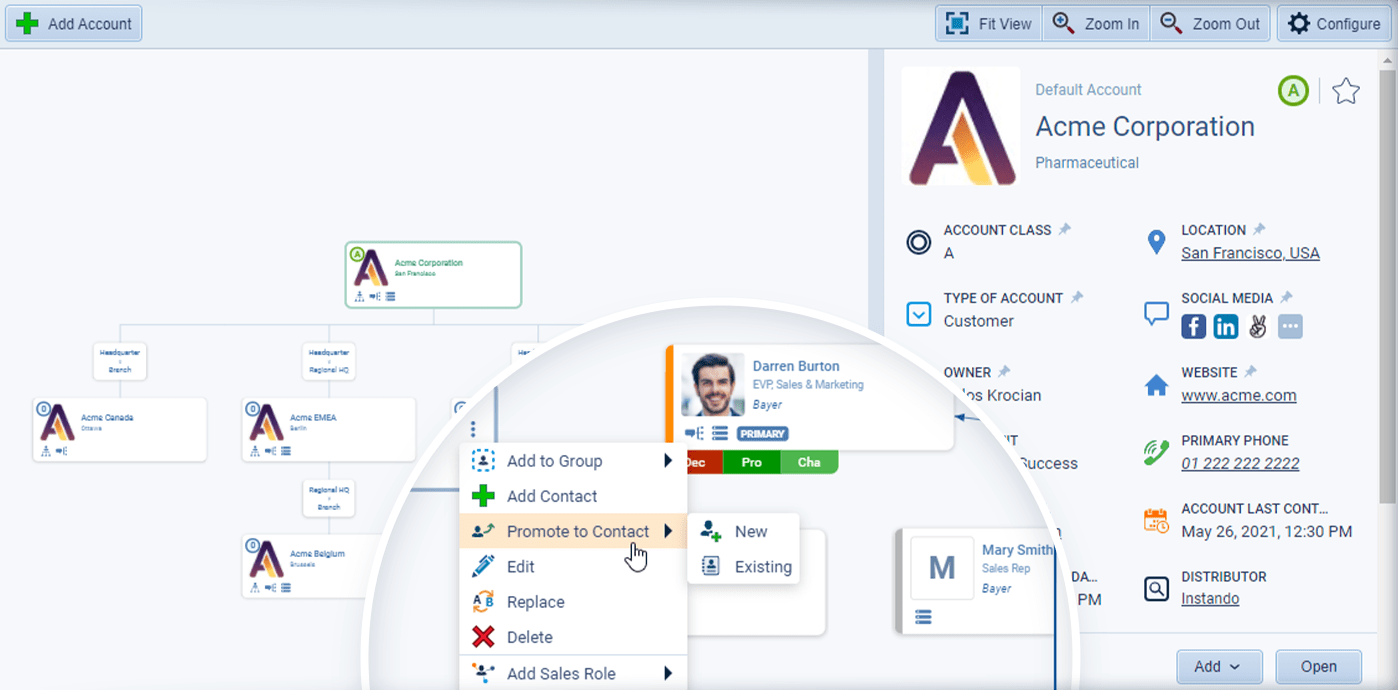Select the Acme Corporation org chart node

[x=432, y=274]
